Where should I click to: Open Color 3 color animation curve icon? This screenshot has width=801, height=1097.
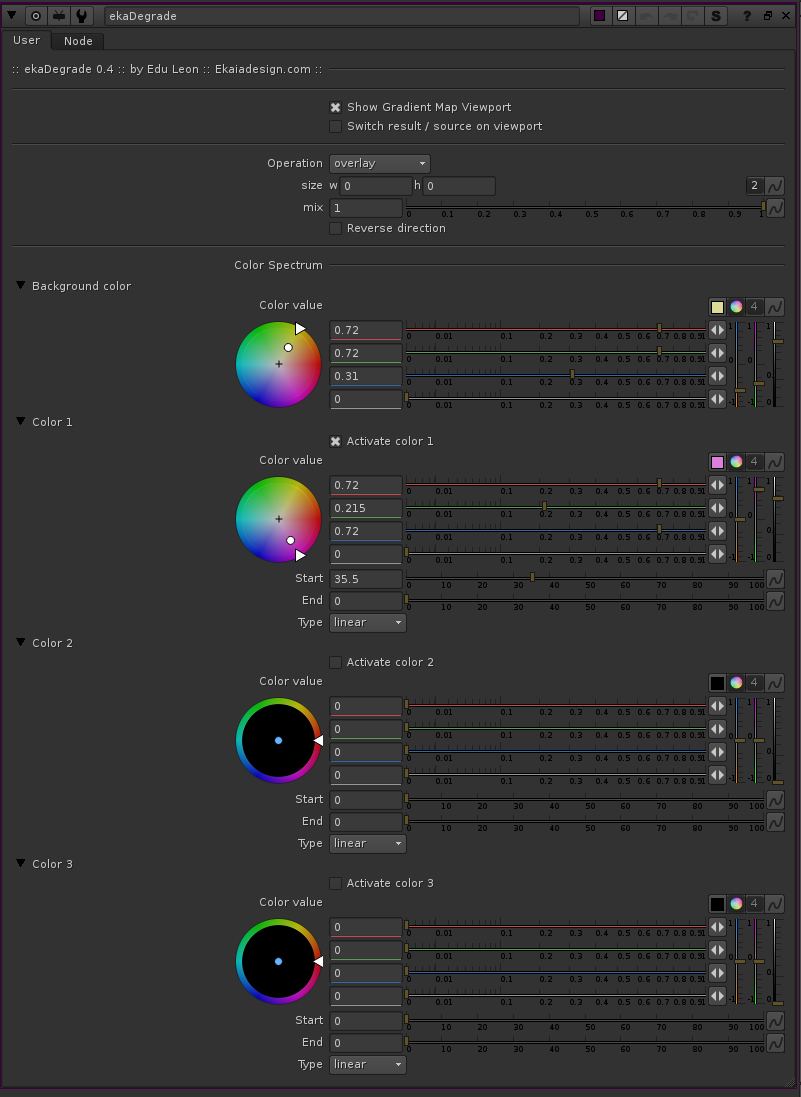coord(774,904)
